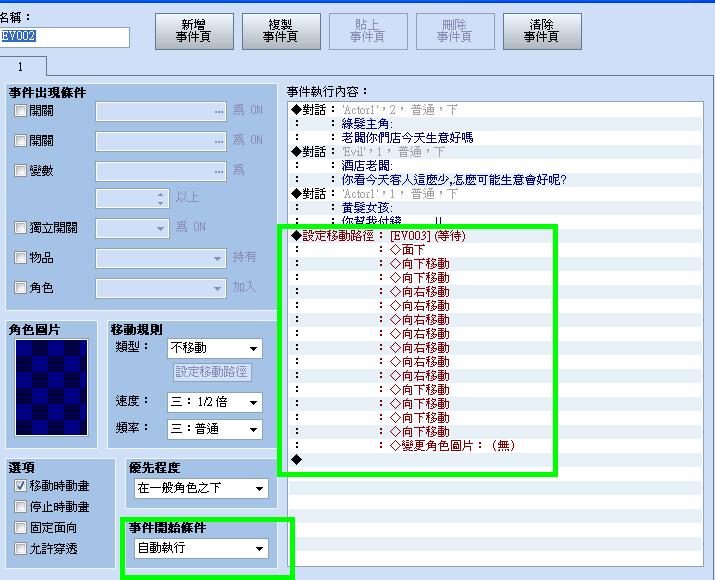Open the 頻率 dropdown showing 三：普通

pyautogui.click(x=215, y=429)
